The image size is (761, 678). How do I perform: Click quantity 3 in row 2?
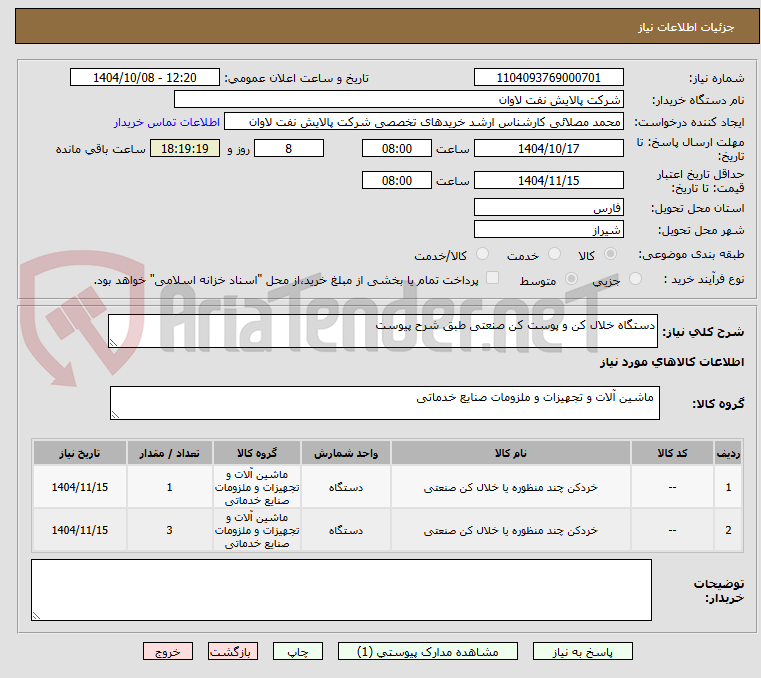tap(169, 530)
